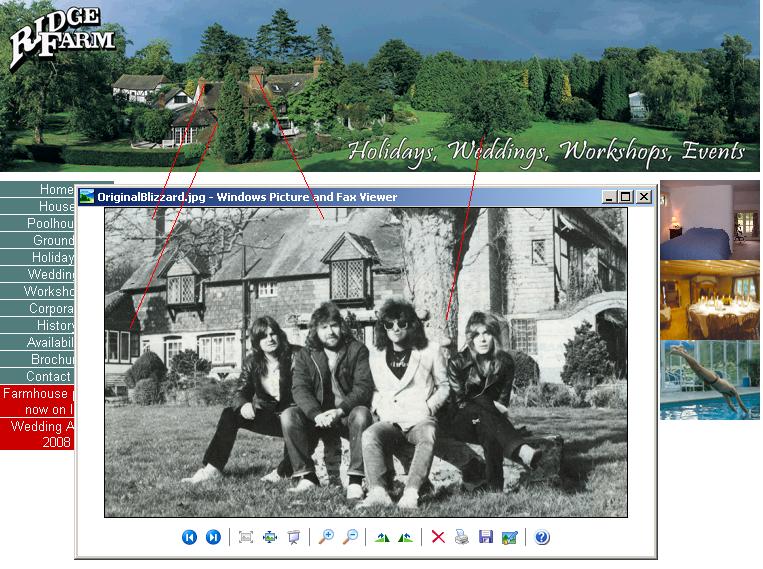Image resolution: width=763 pixels, height=569 pixels.
Task: Zoom out of the picture
Action: coord(350,538)
